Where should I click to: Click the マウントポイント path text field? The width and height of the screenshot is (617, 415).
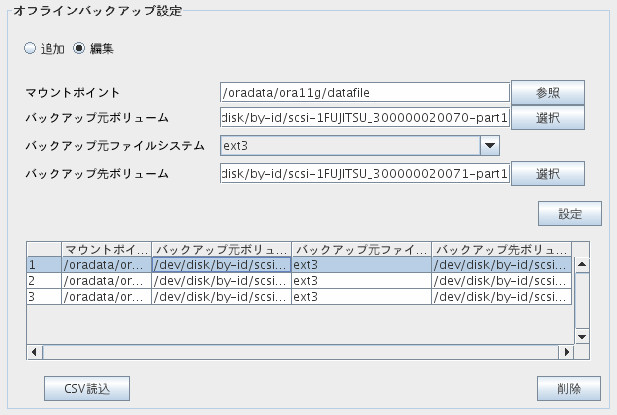tap(365, 93)
